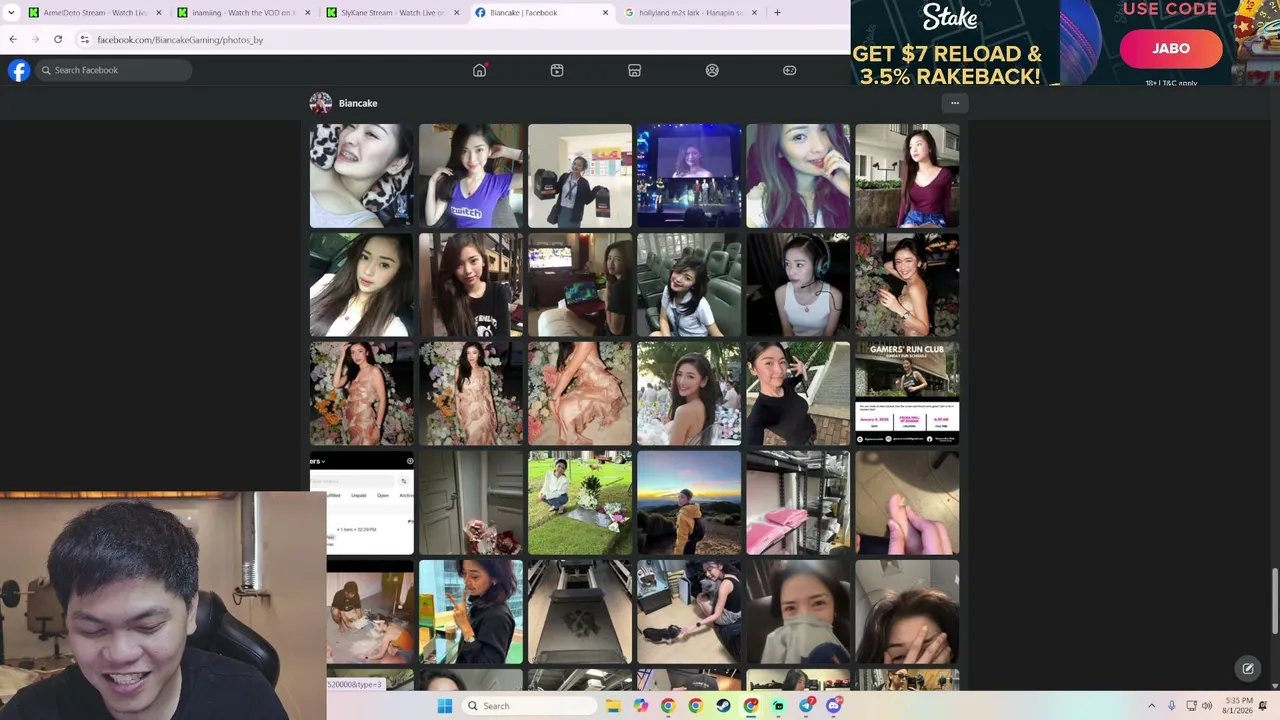Click the new message compose icon
Viewport: 1280px width, 720px height.
click(x=1248, y=669)
